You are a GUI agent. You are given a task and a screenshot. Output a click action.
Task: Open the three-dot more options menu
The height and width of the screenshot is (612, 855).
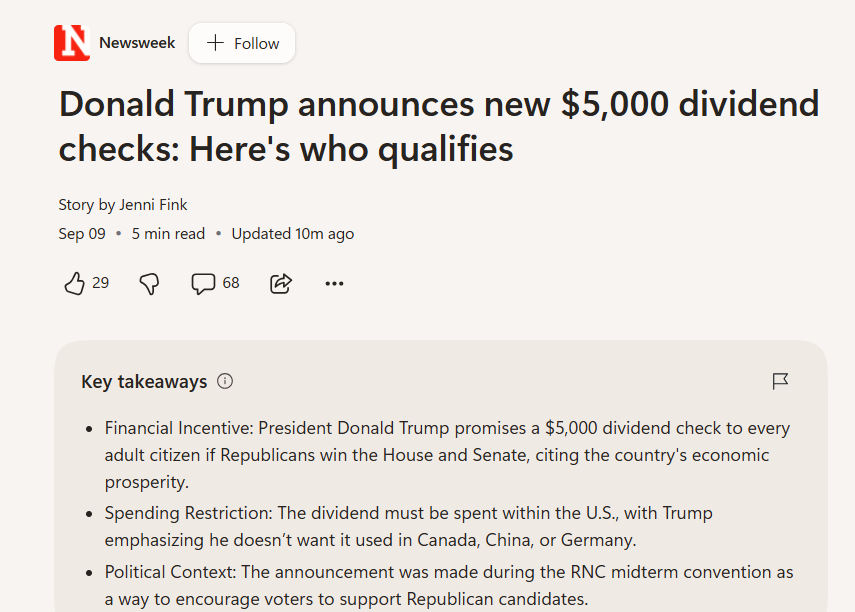tap(334, 284)
